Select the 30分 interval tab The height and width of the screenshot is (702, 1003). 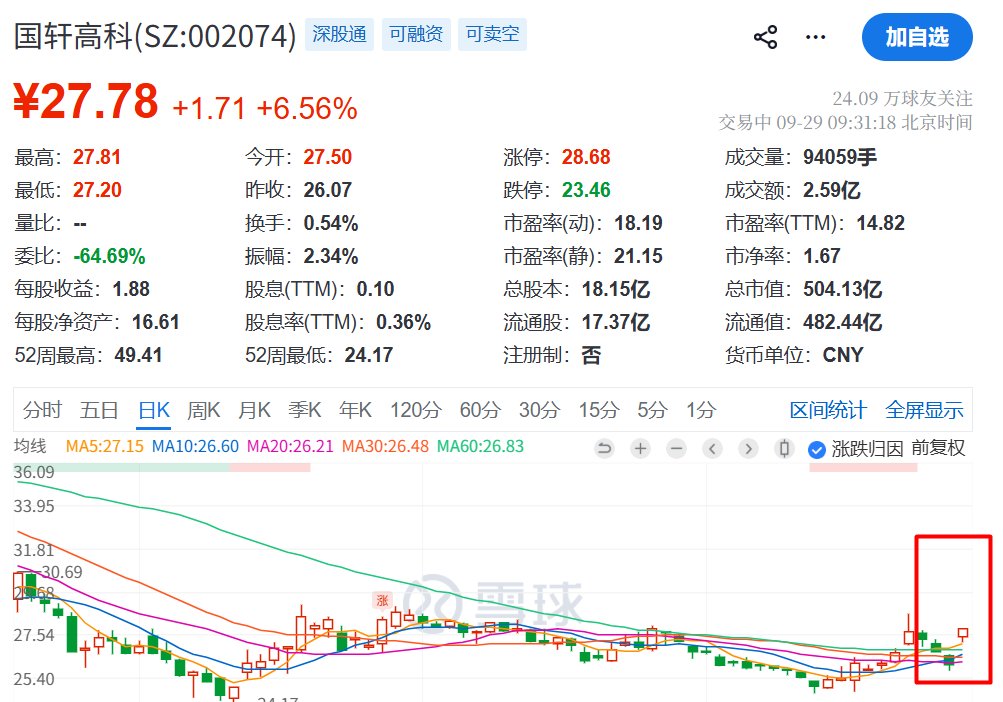coord(539,410)
